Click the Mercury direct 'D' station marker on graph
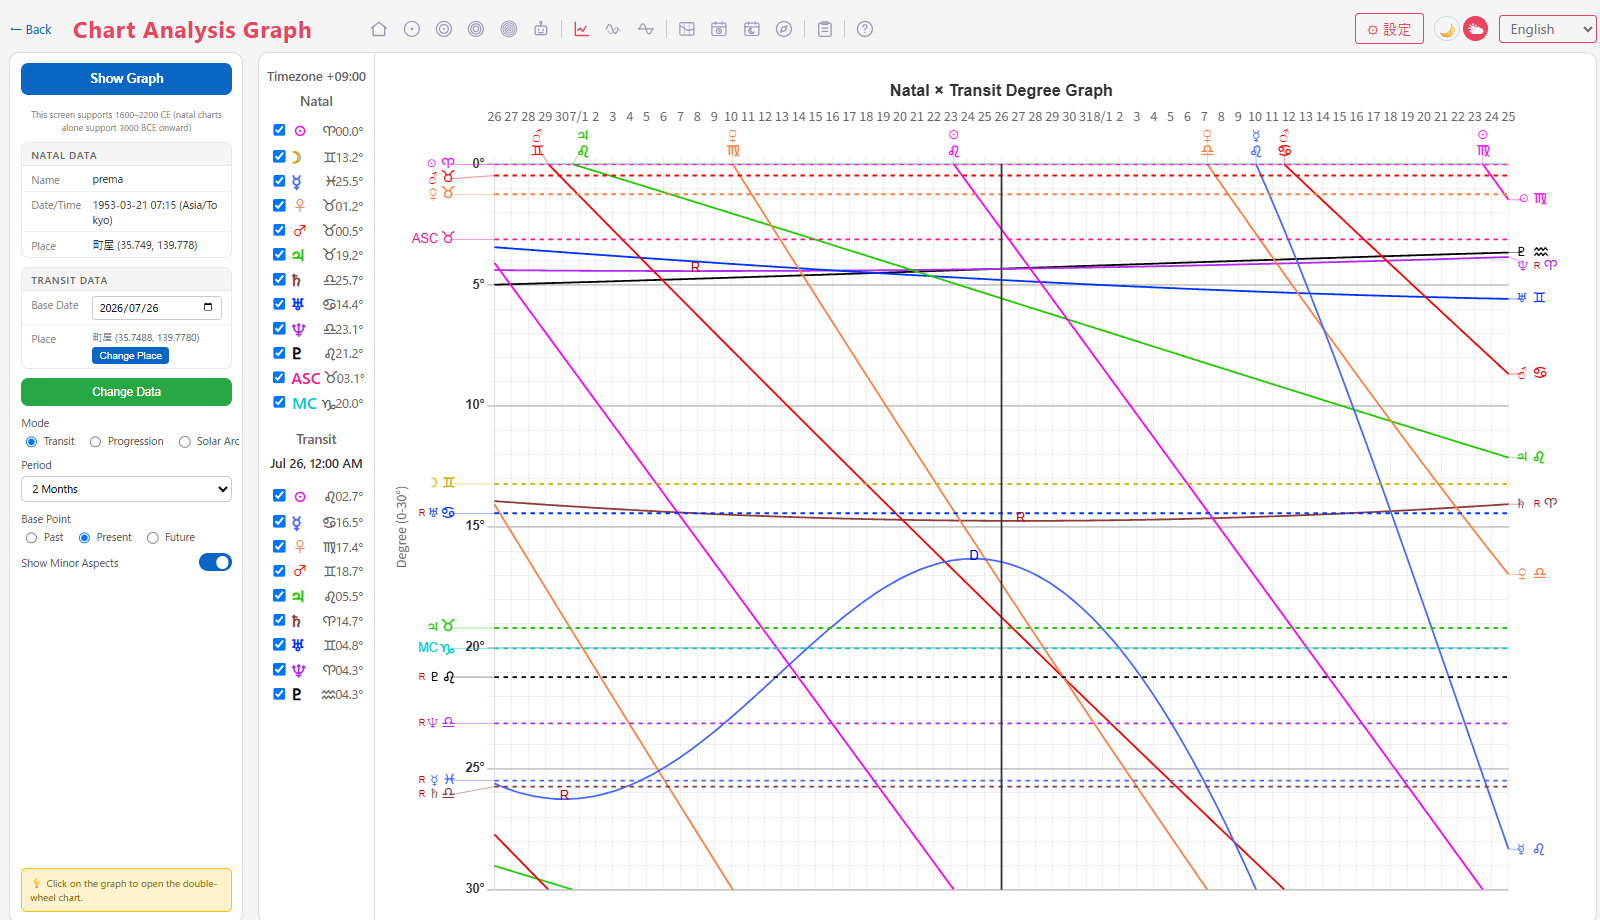 pos(974,555)
